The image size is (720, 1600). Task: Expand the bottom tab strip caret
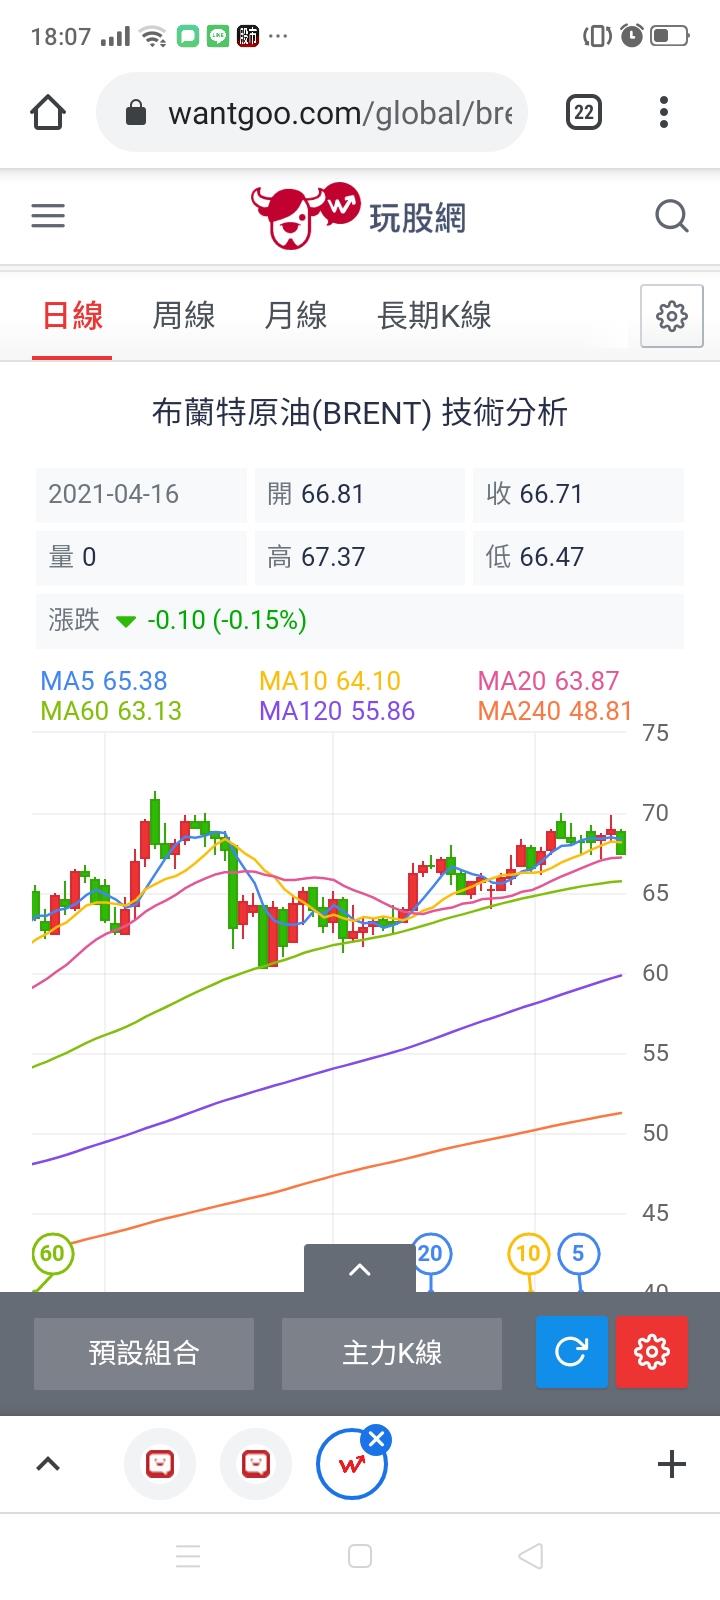pos(48,1464)
